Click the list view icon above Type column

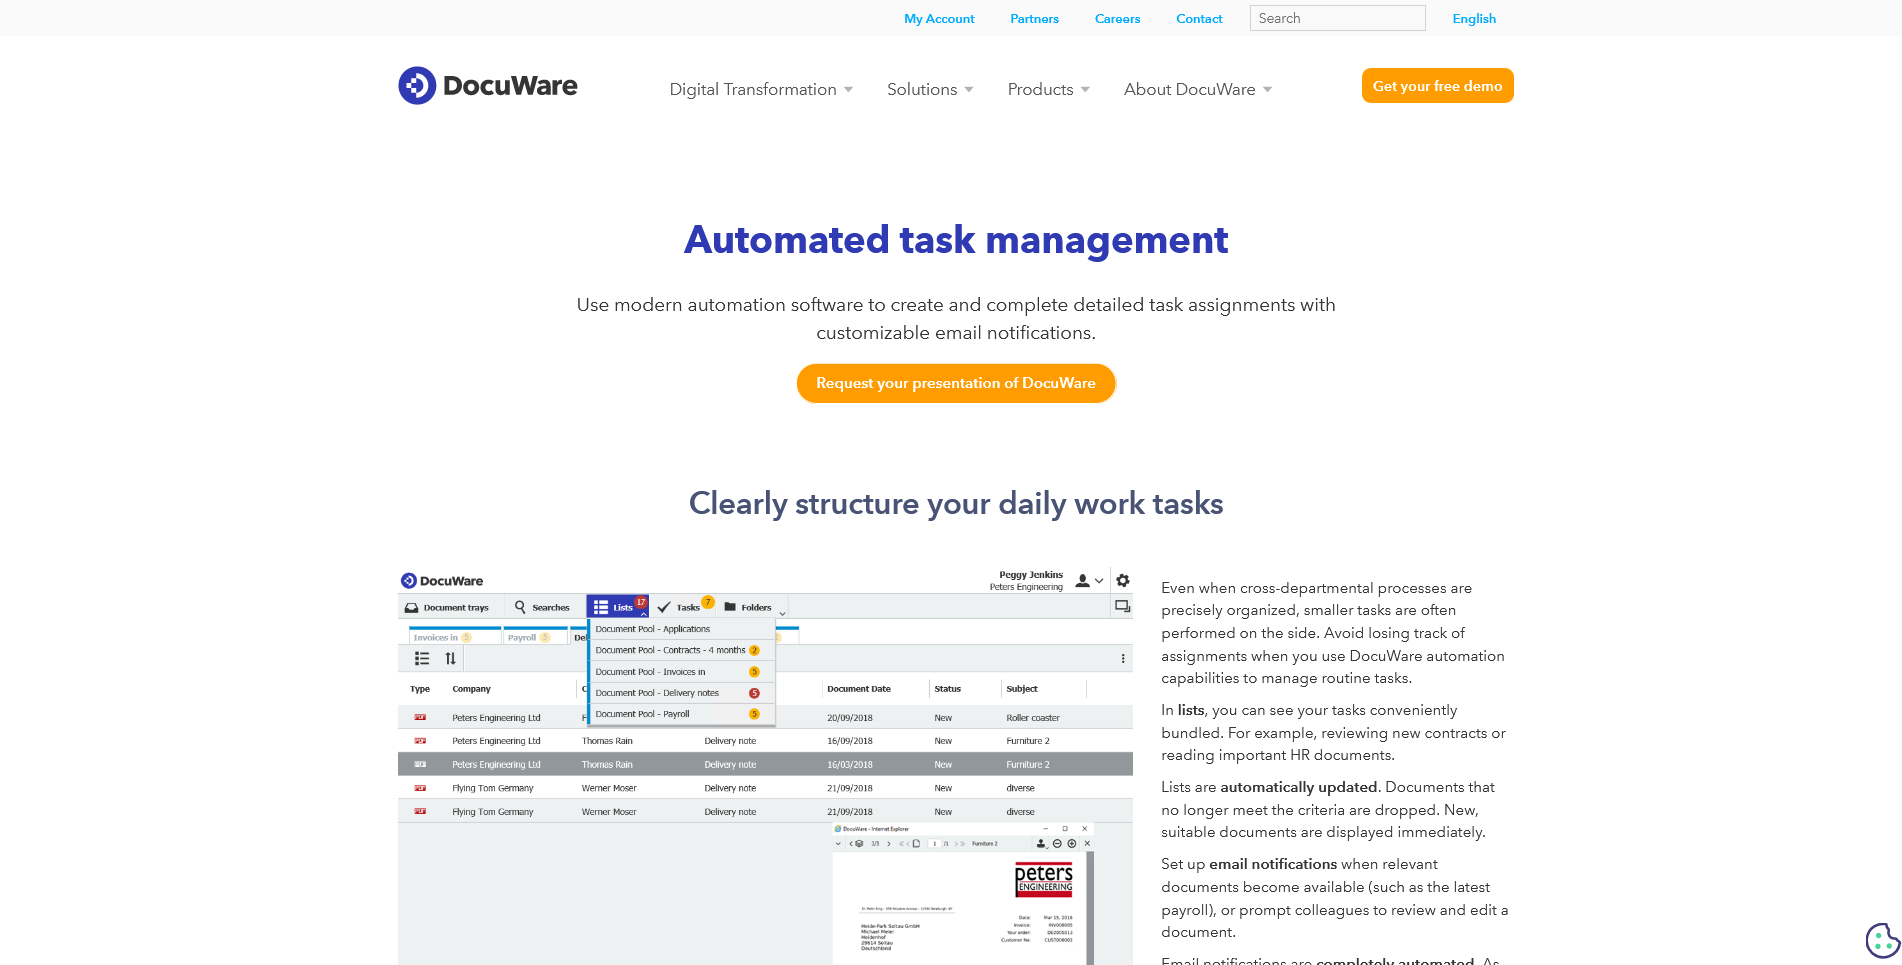tap(422, 659)
